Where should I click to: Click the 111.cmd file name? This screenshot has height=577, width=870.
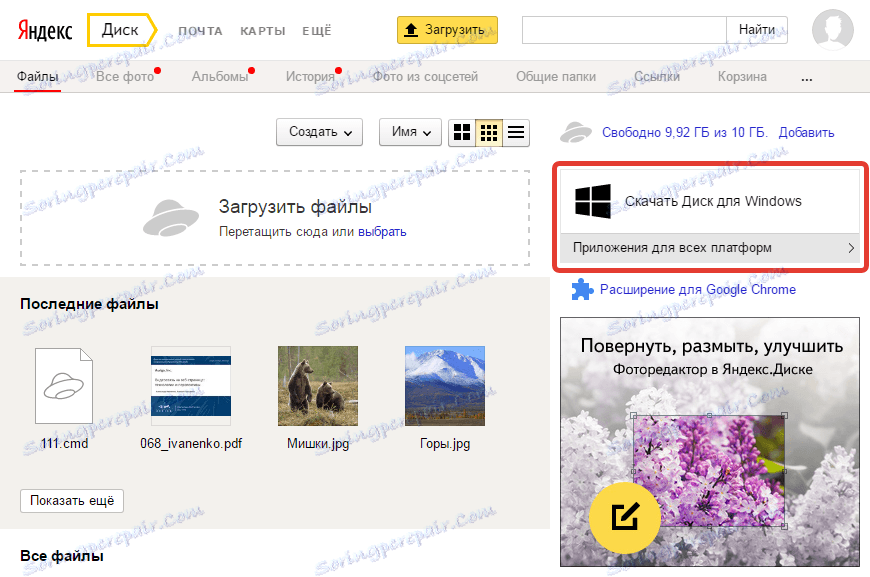pyautogui.click(x=64, y=443)
